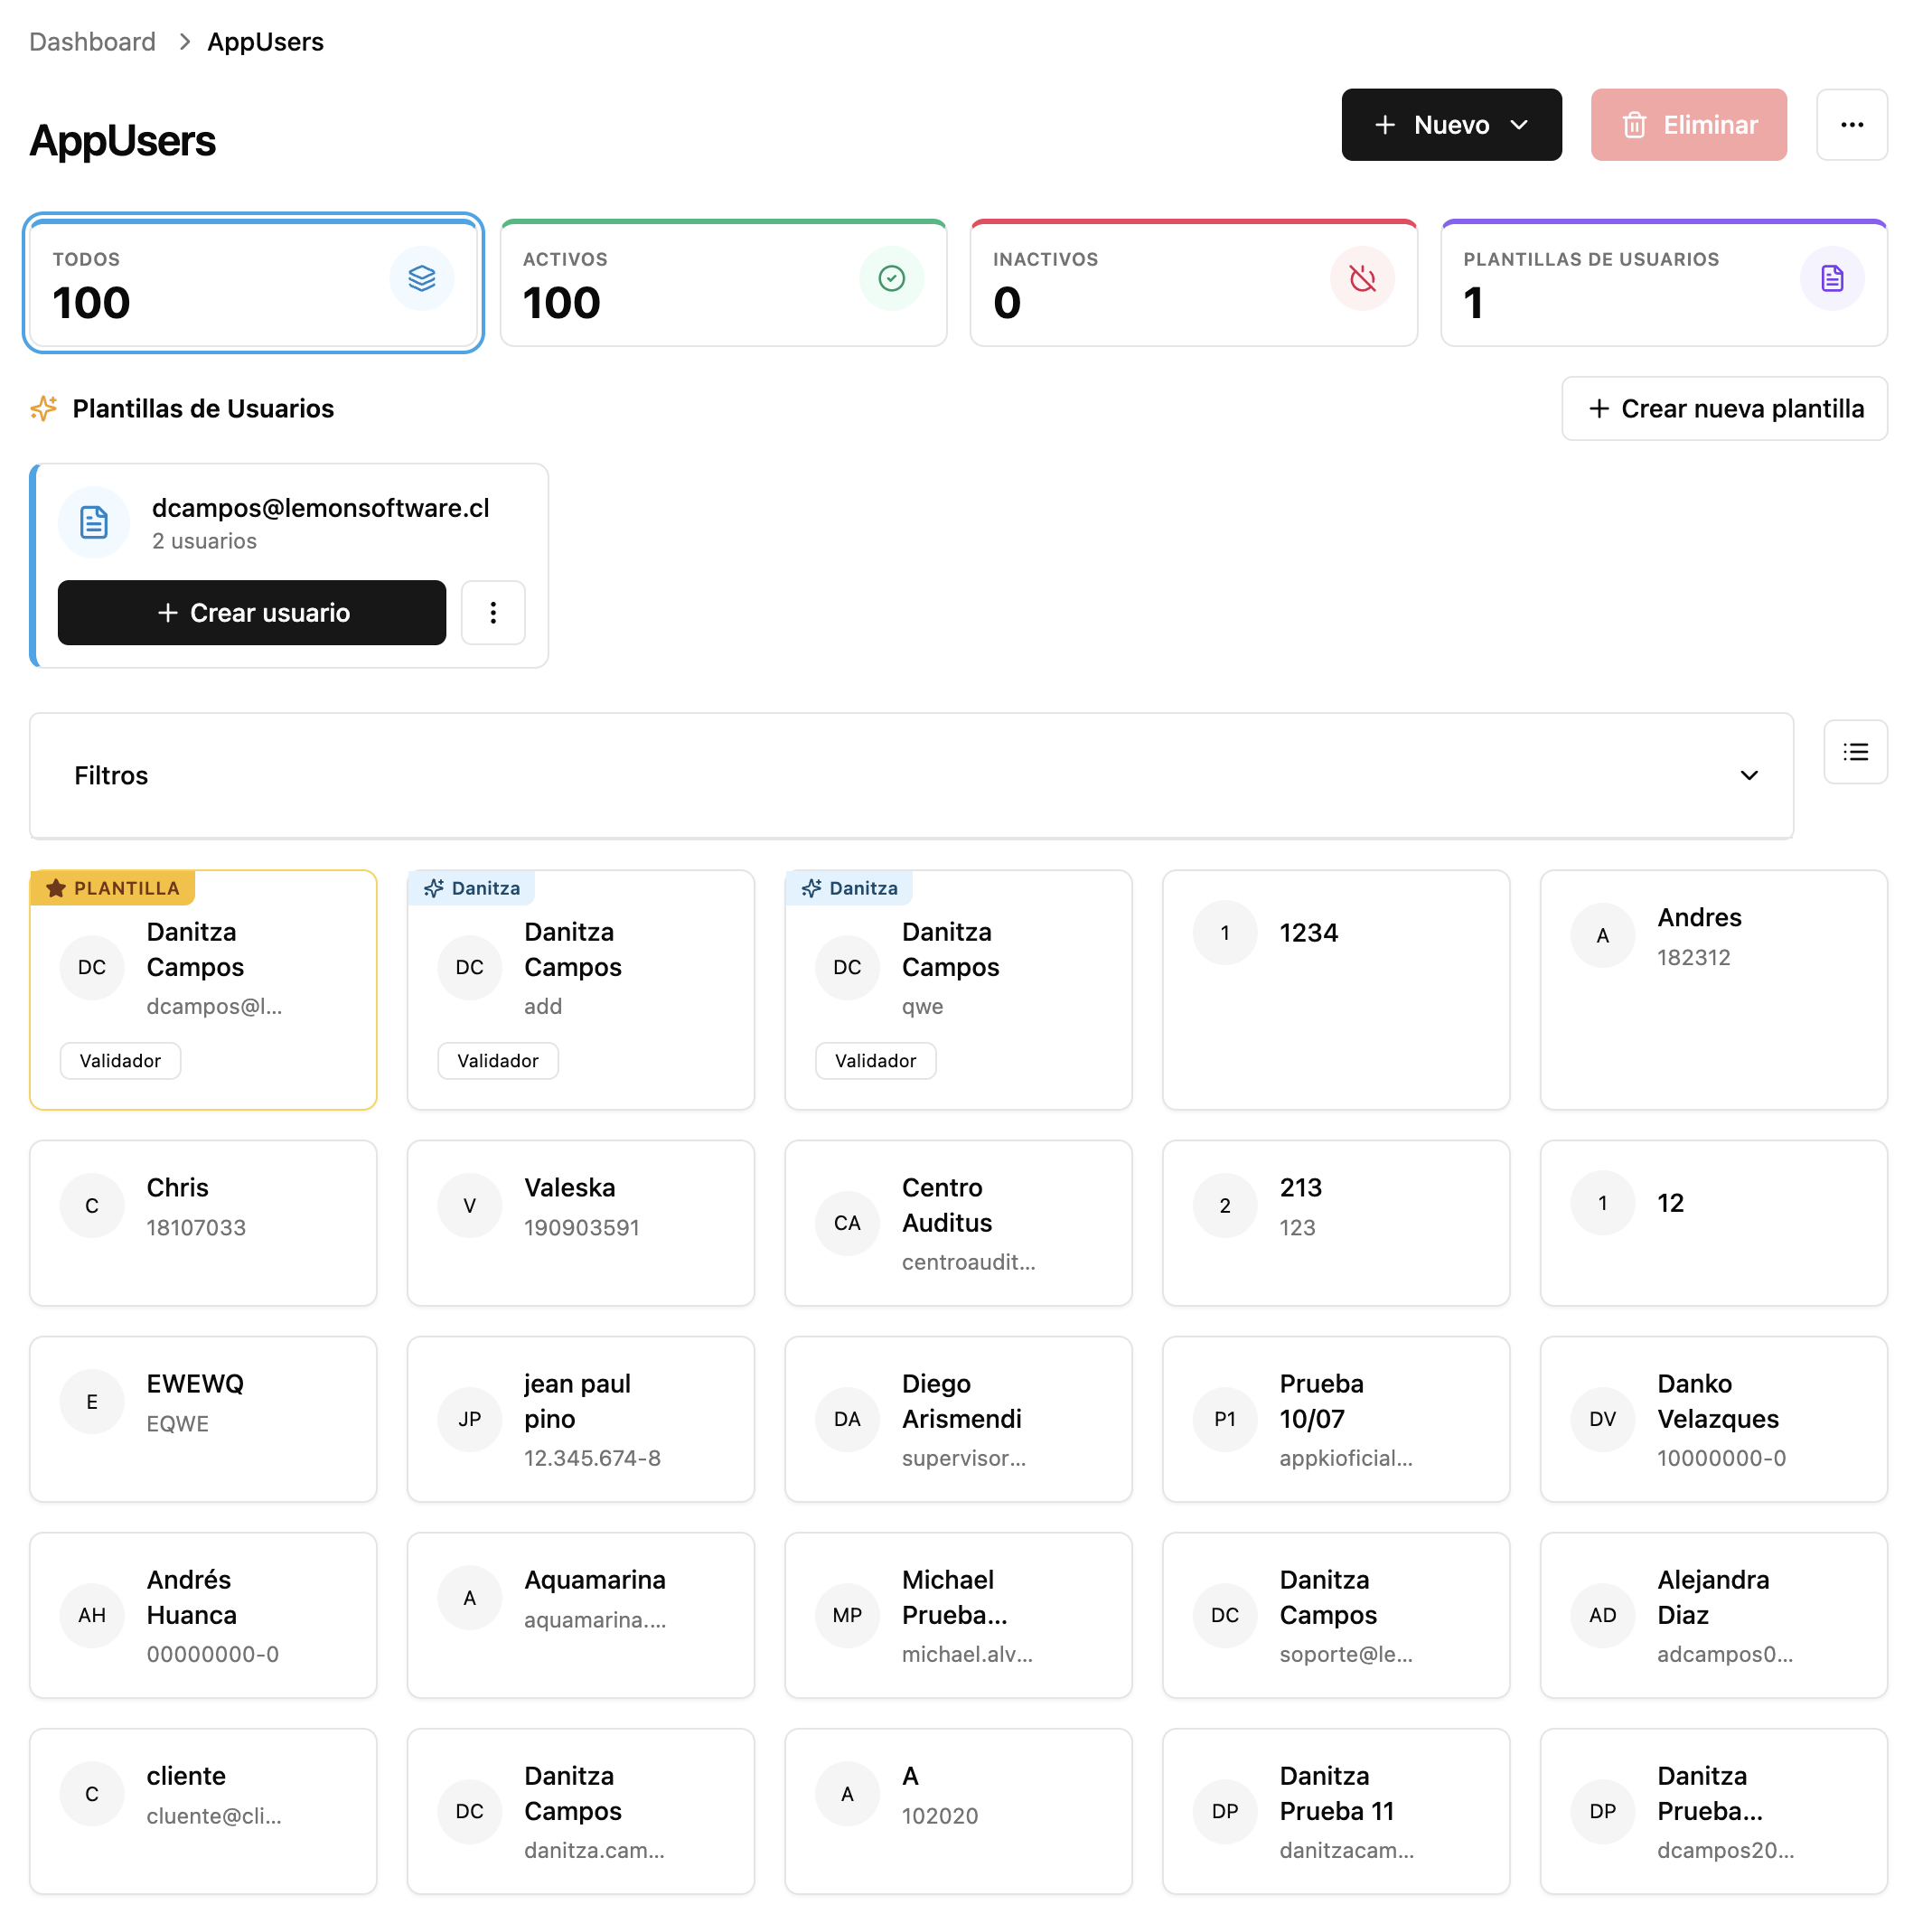Image resolution: width=1932 pixels, height=1914 pixels.
Task: Click the trash Eliminar button
Action: click(x=1688, y=125)
